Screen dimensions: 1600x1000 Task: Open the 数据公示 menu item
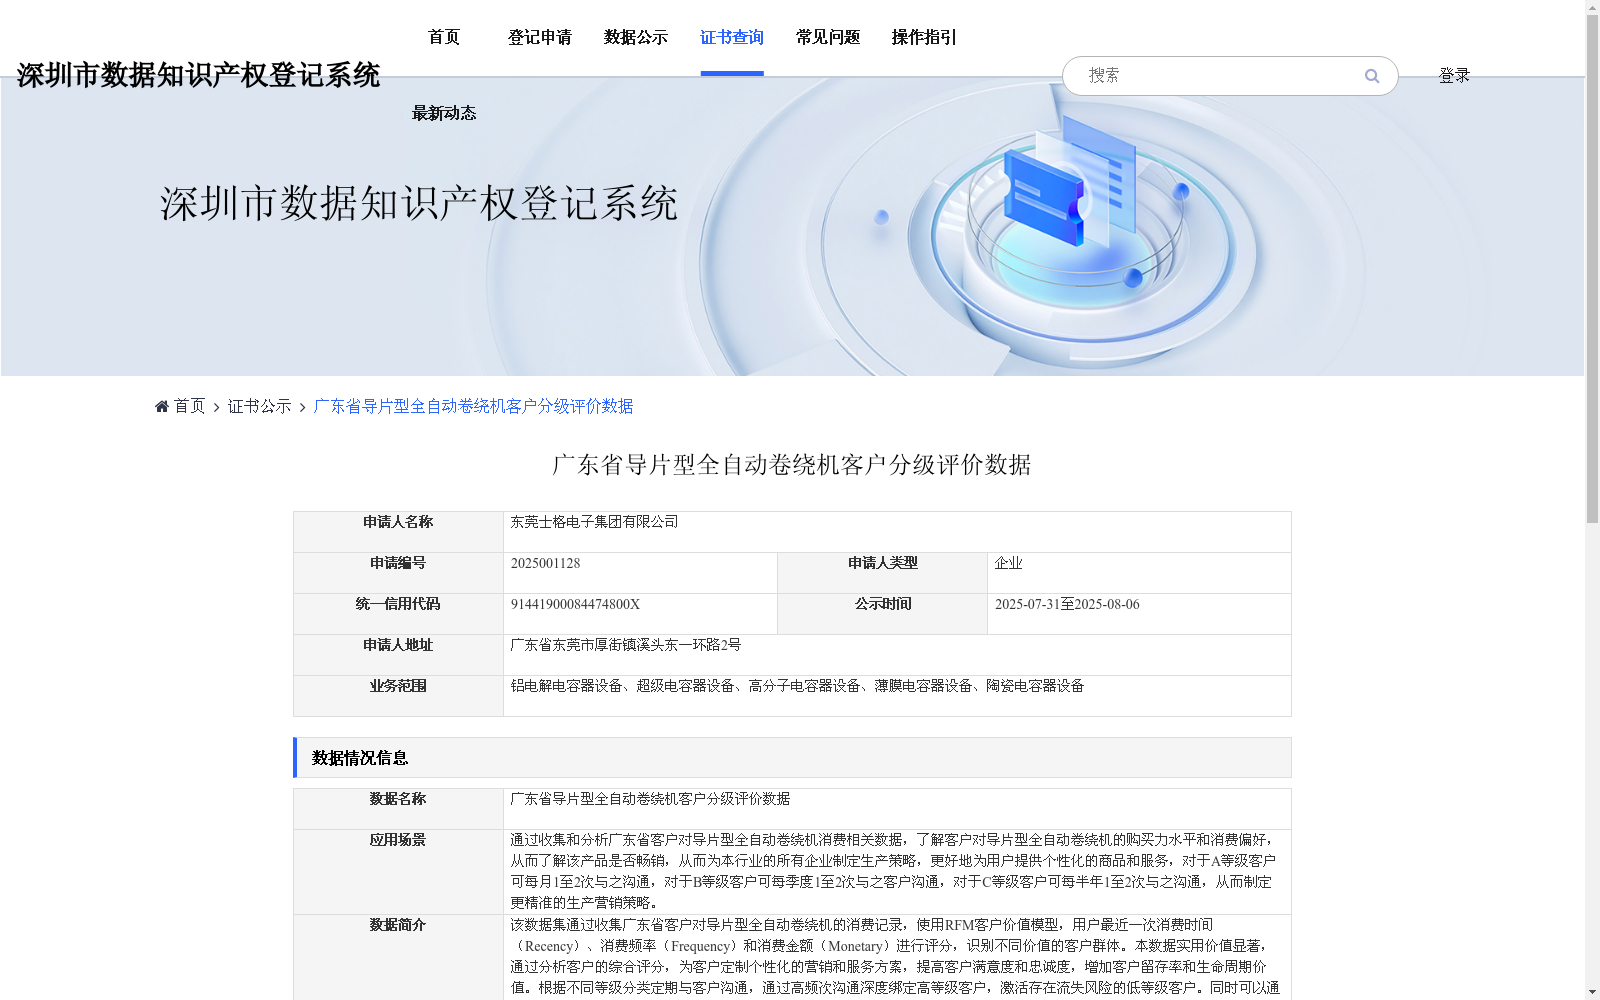(636, 37)
